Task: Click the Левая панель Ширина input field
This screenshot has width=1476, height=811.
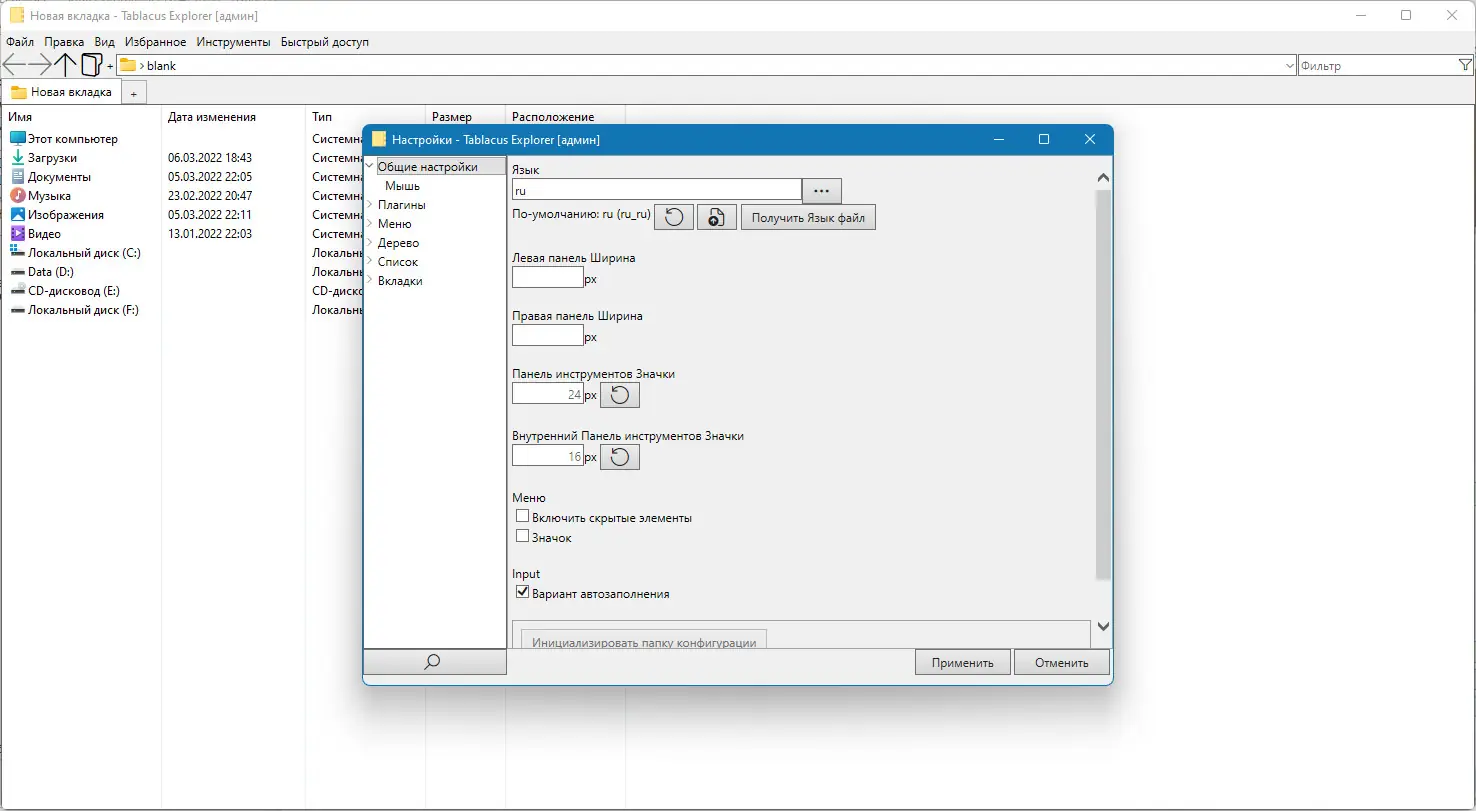Action: click(x=548, y=277)
